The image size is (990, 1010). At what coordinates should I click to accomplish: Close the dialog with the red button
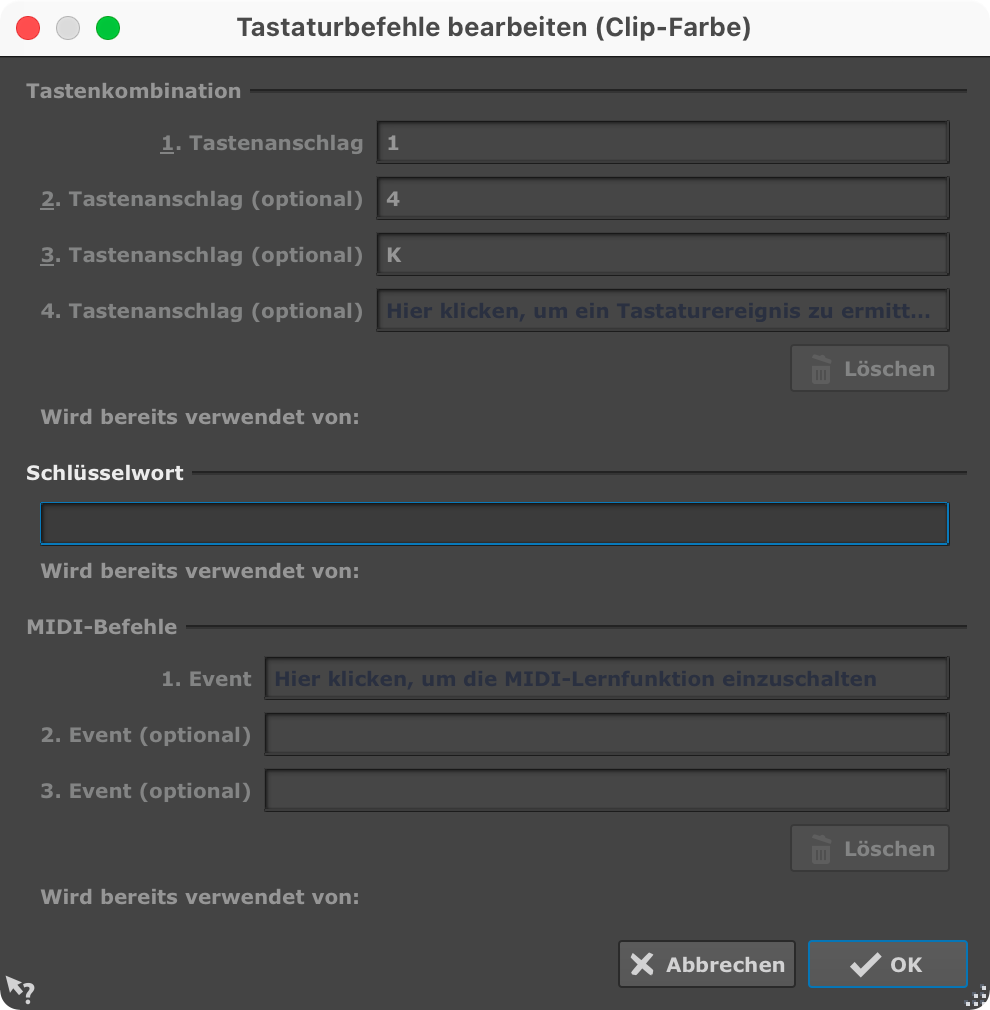(x=29, y=28)
